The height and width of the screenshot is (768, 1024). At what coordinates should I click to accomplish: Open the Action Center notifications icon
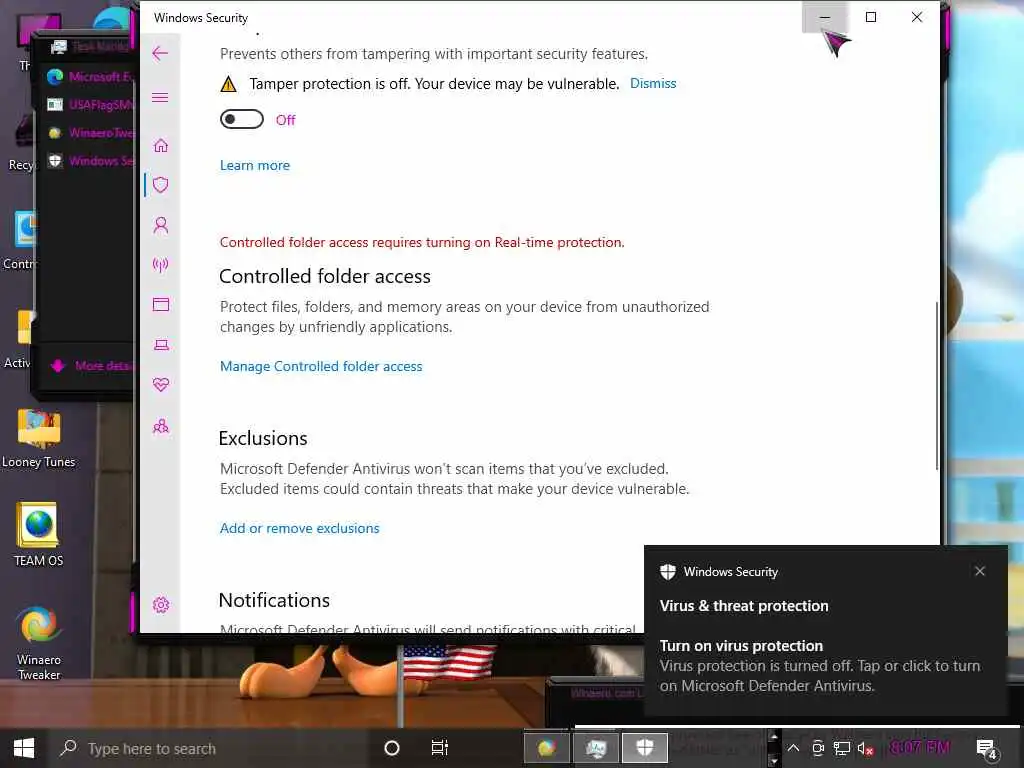click(987, 749)
